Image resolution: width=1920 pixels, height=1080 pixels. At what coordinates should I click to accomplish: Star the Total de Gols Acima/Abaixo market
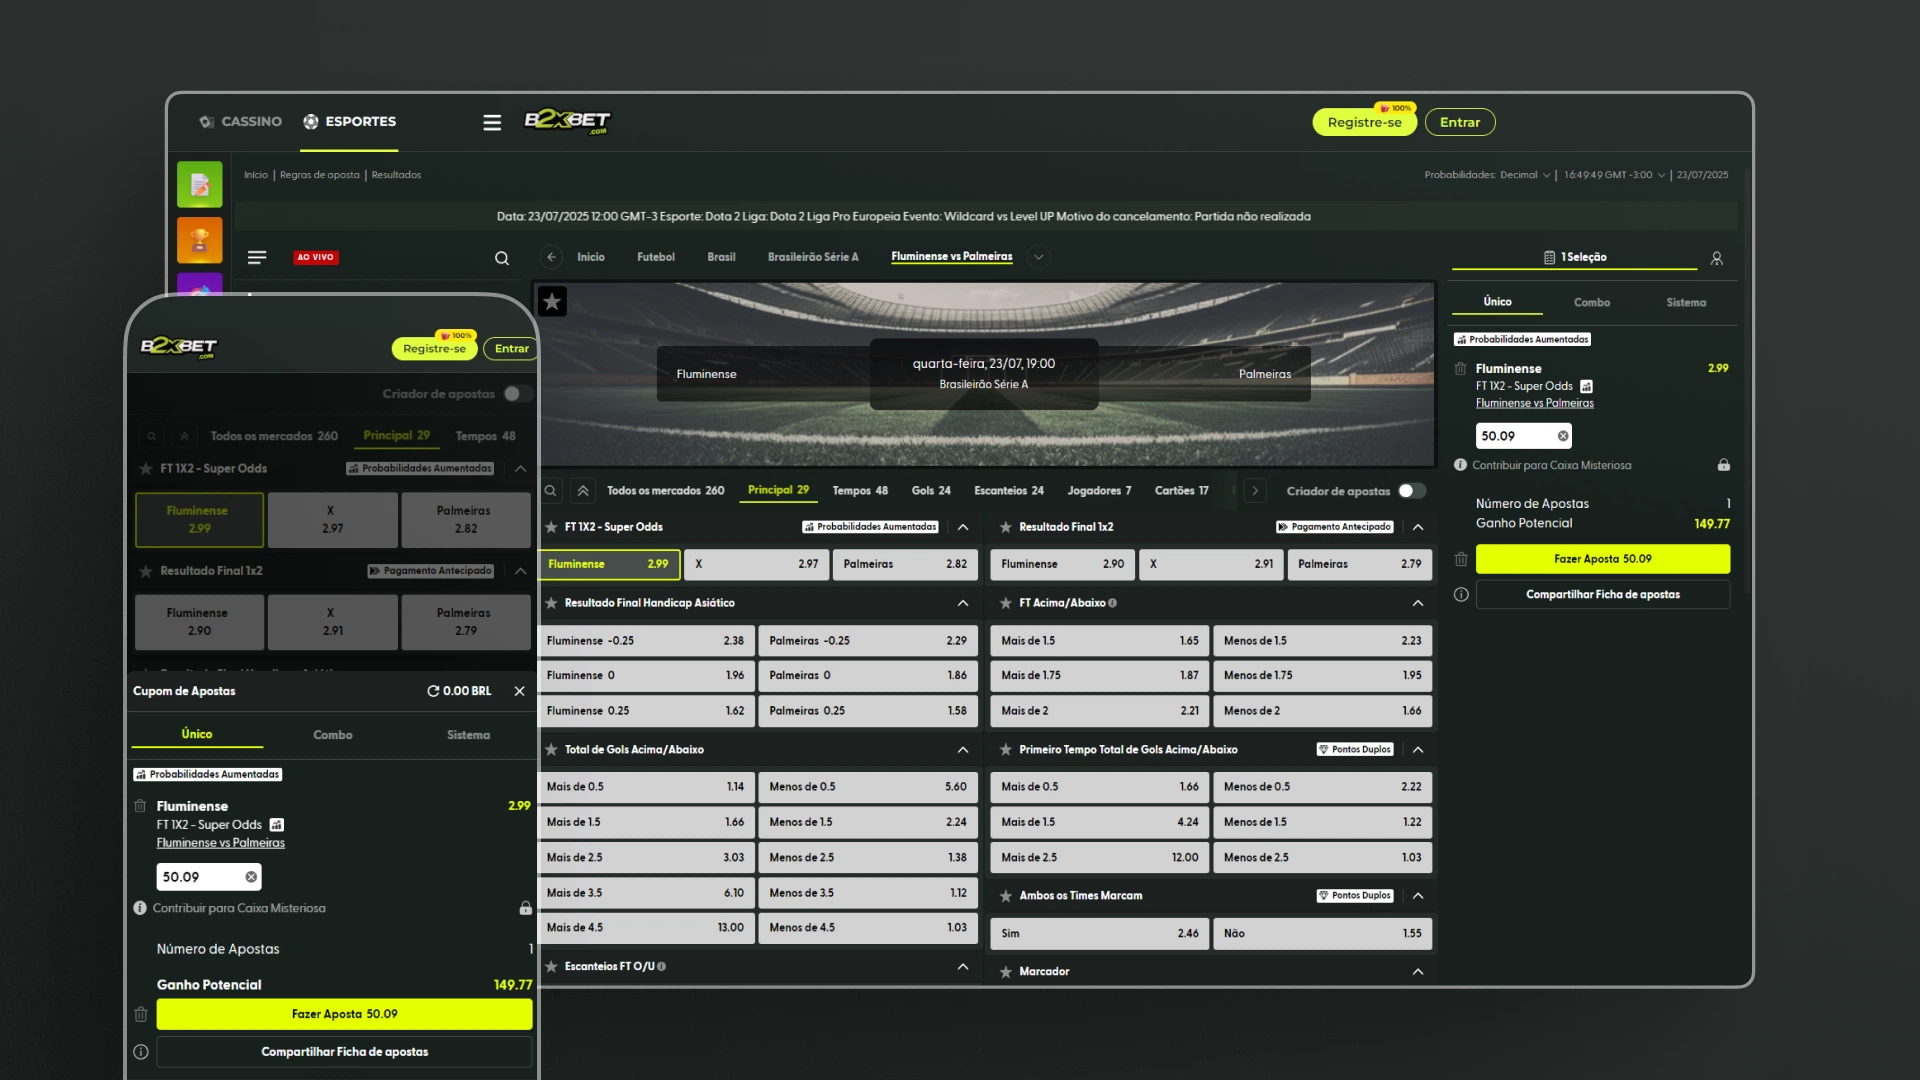551,749
